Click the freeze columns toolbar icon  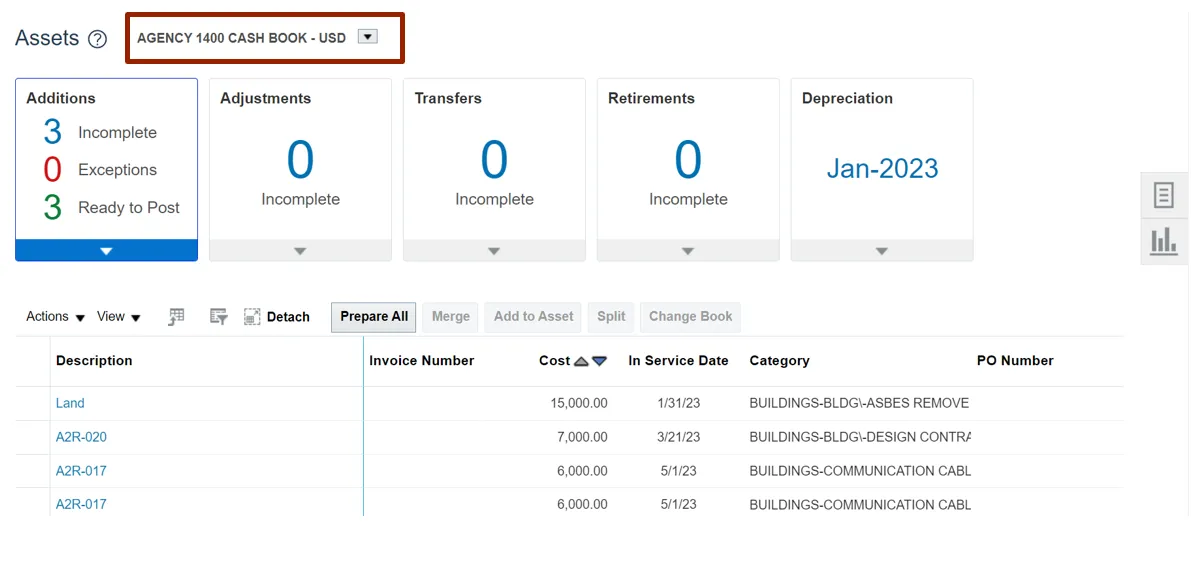pos(177,317)
